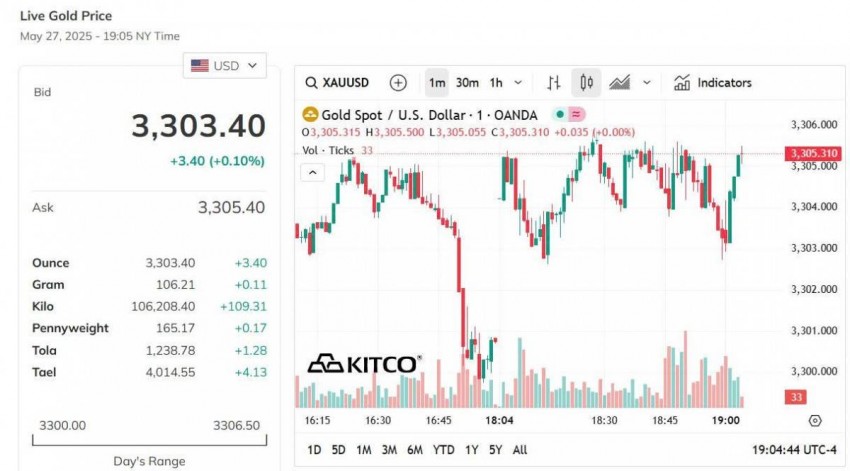Open chart settings hexagon icon
This screenshot has height=471, width=850.
point(815,421)
